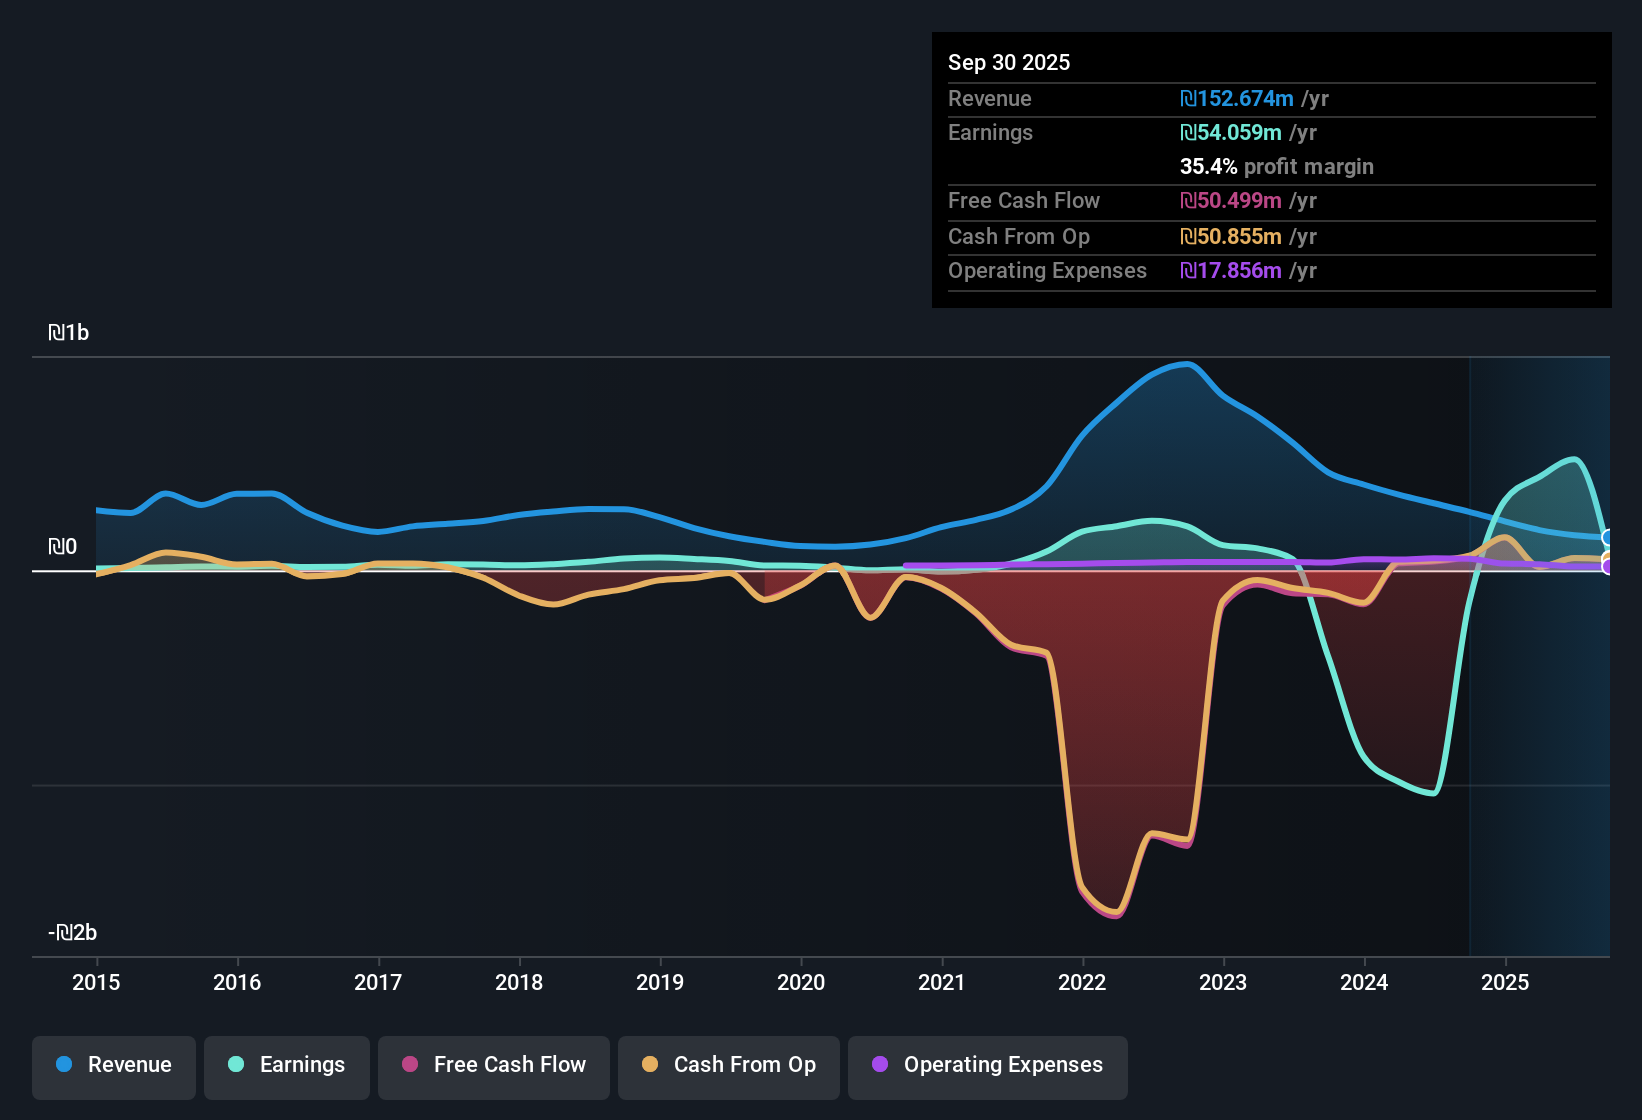Click the teal Earnings legend dot

coord(237,1065)
